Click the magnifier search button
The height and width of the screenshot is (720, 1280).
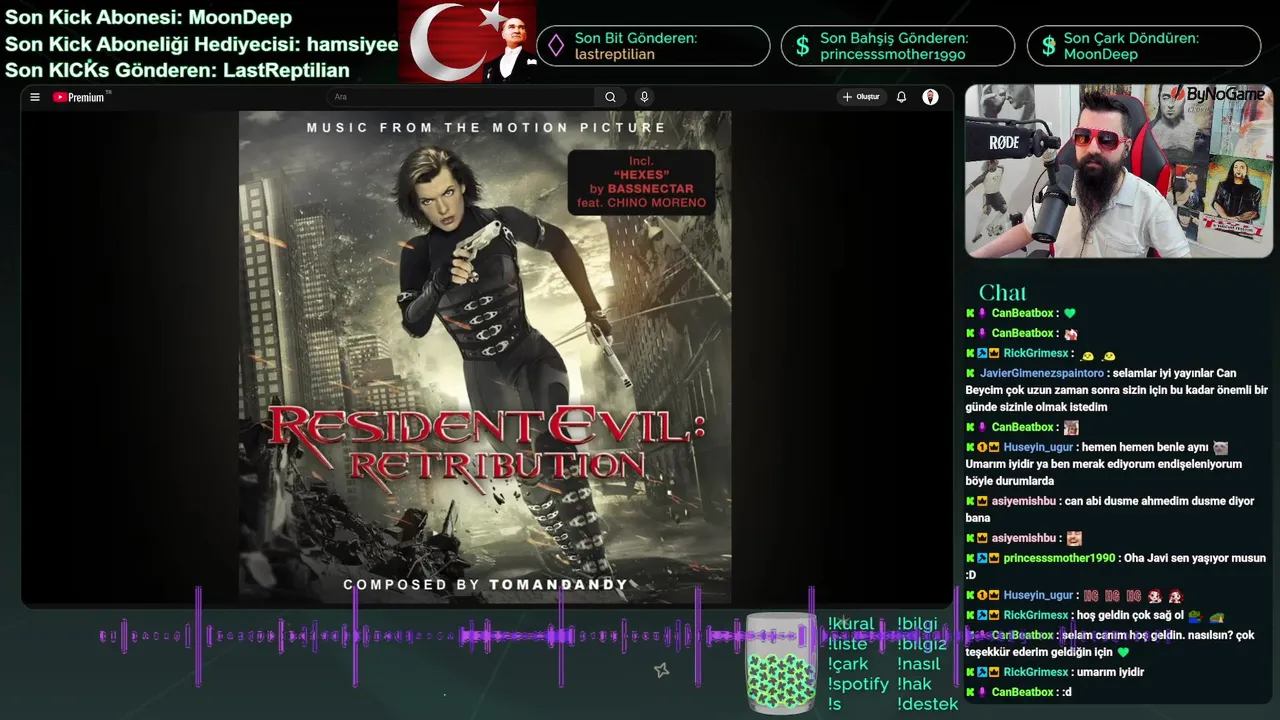click(x=610, y=97)
